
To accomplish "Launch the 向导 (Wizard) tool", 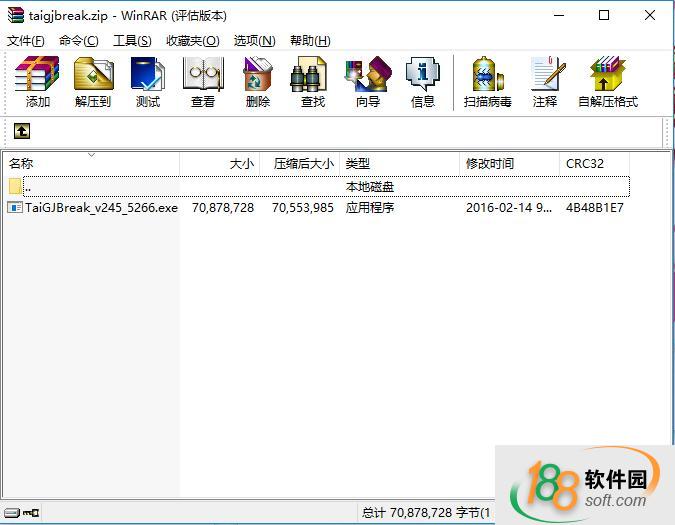I will click(368, 82).
